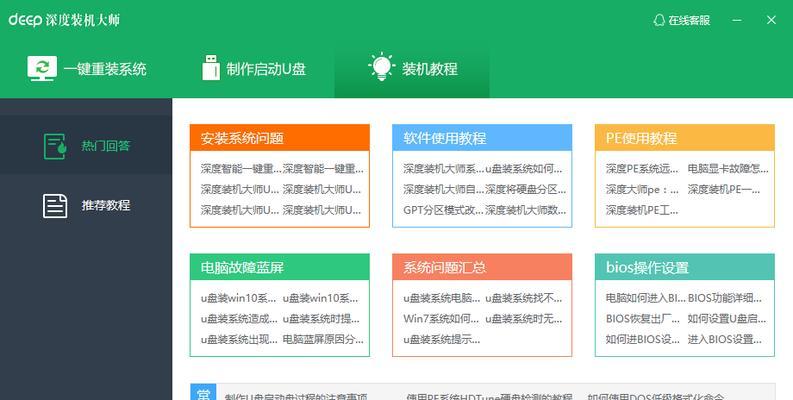Screen dimensions: 793x400
Task: Click the bios操作设置 card header
Action: point(685,267)
